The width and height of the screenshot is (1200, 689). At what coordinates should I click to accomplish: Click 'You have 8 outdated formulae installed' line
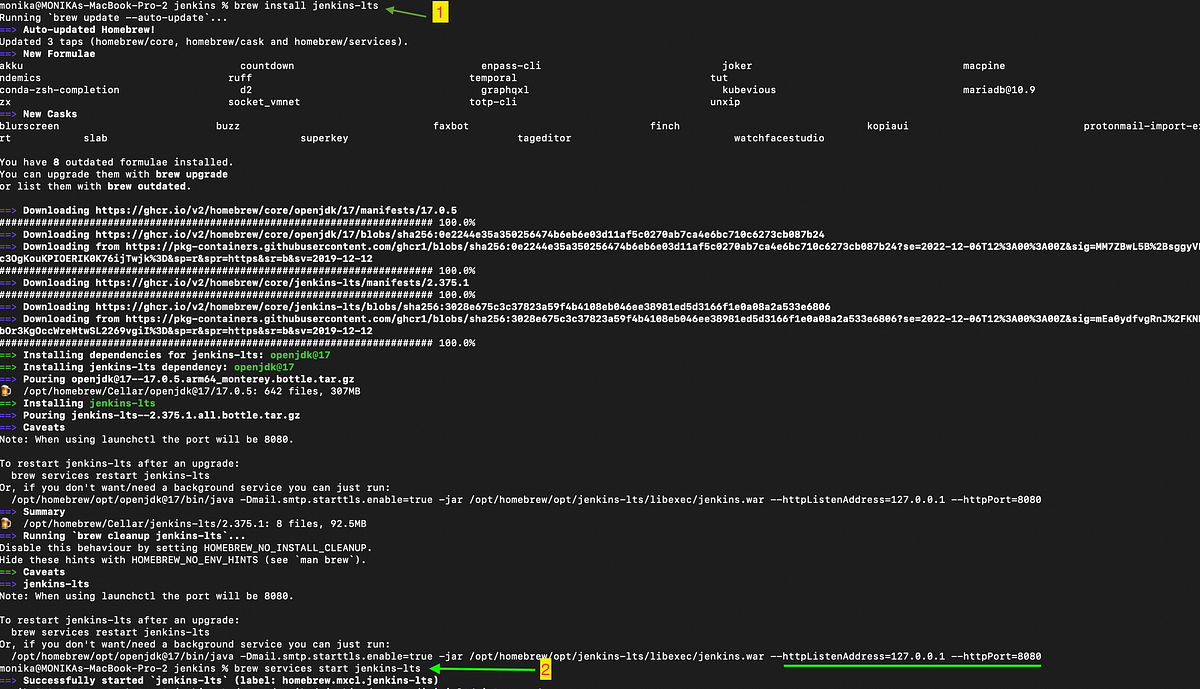(x=117, y=162)
